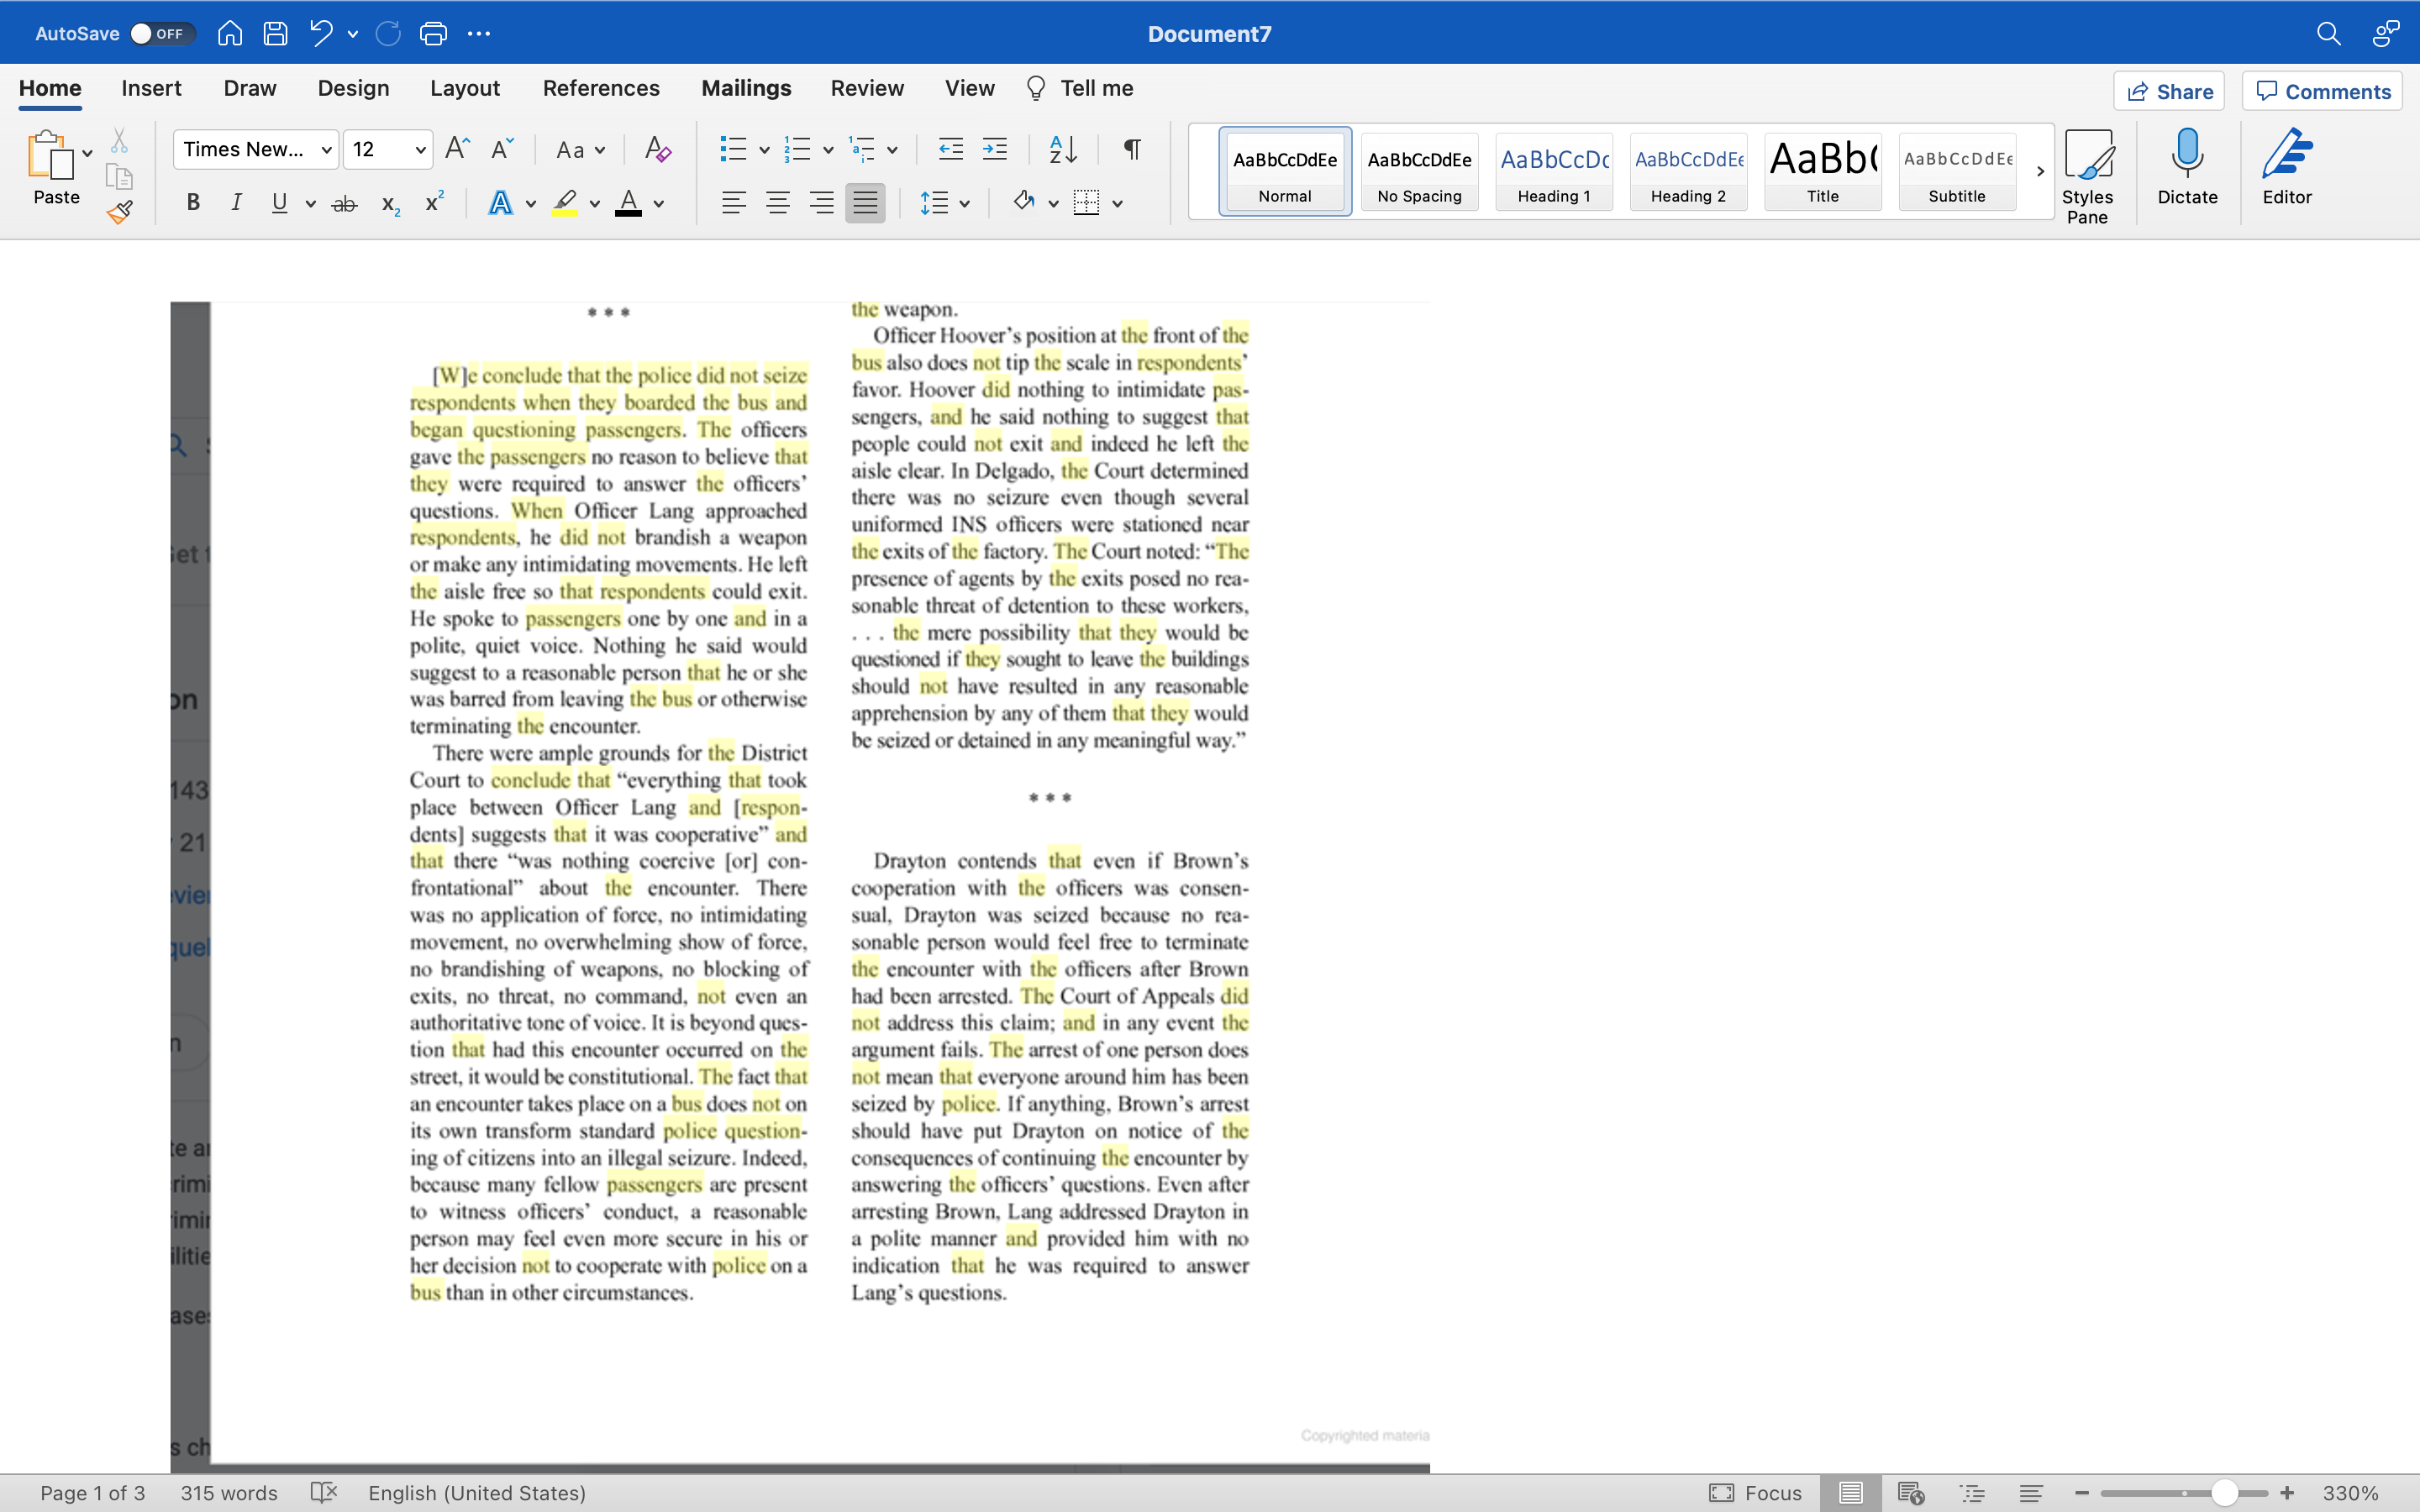Start Dictate microphone
This screenshot has width=2420, height=1512.
tap(2187, 168)
